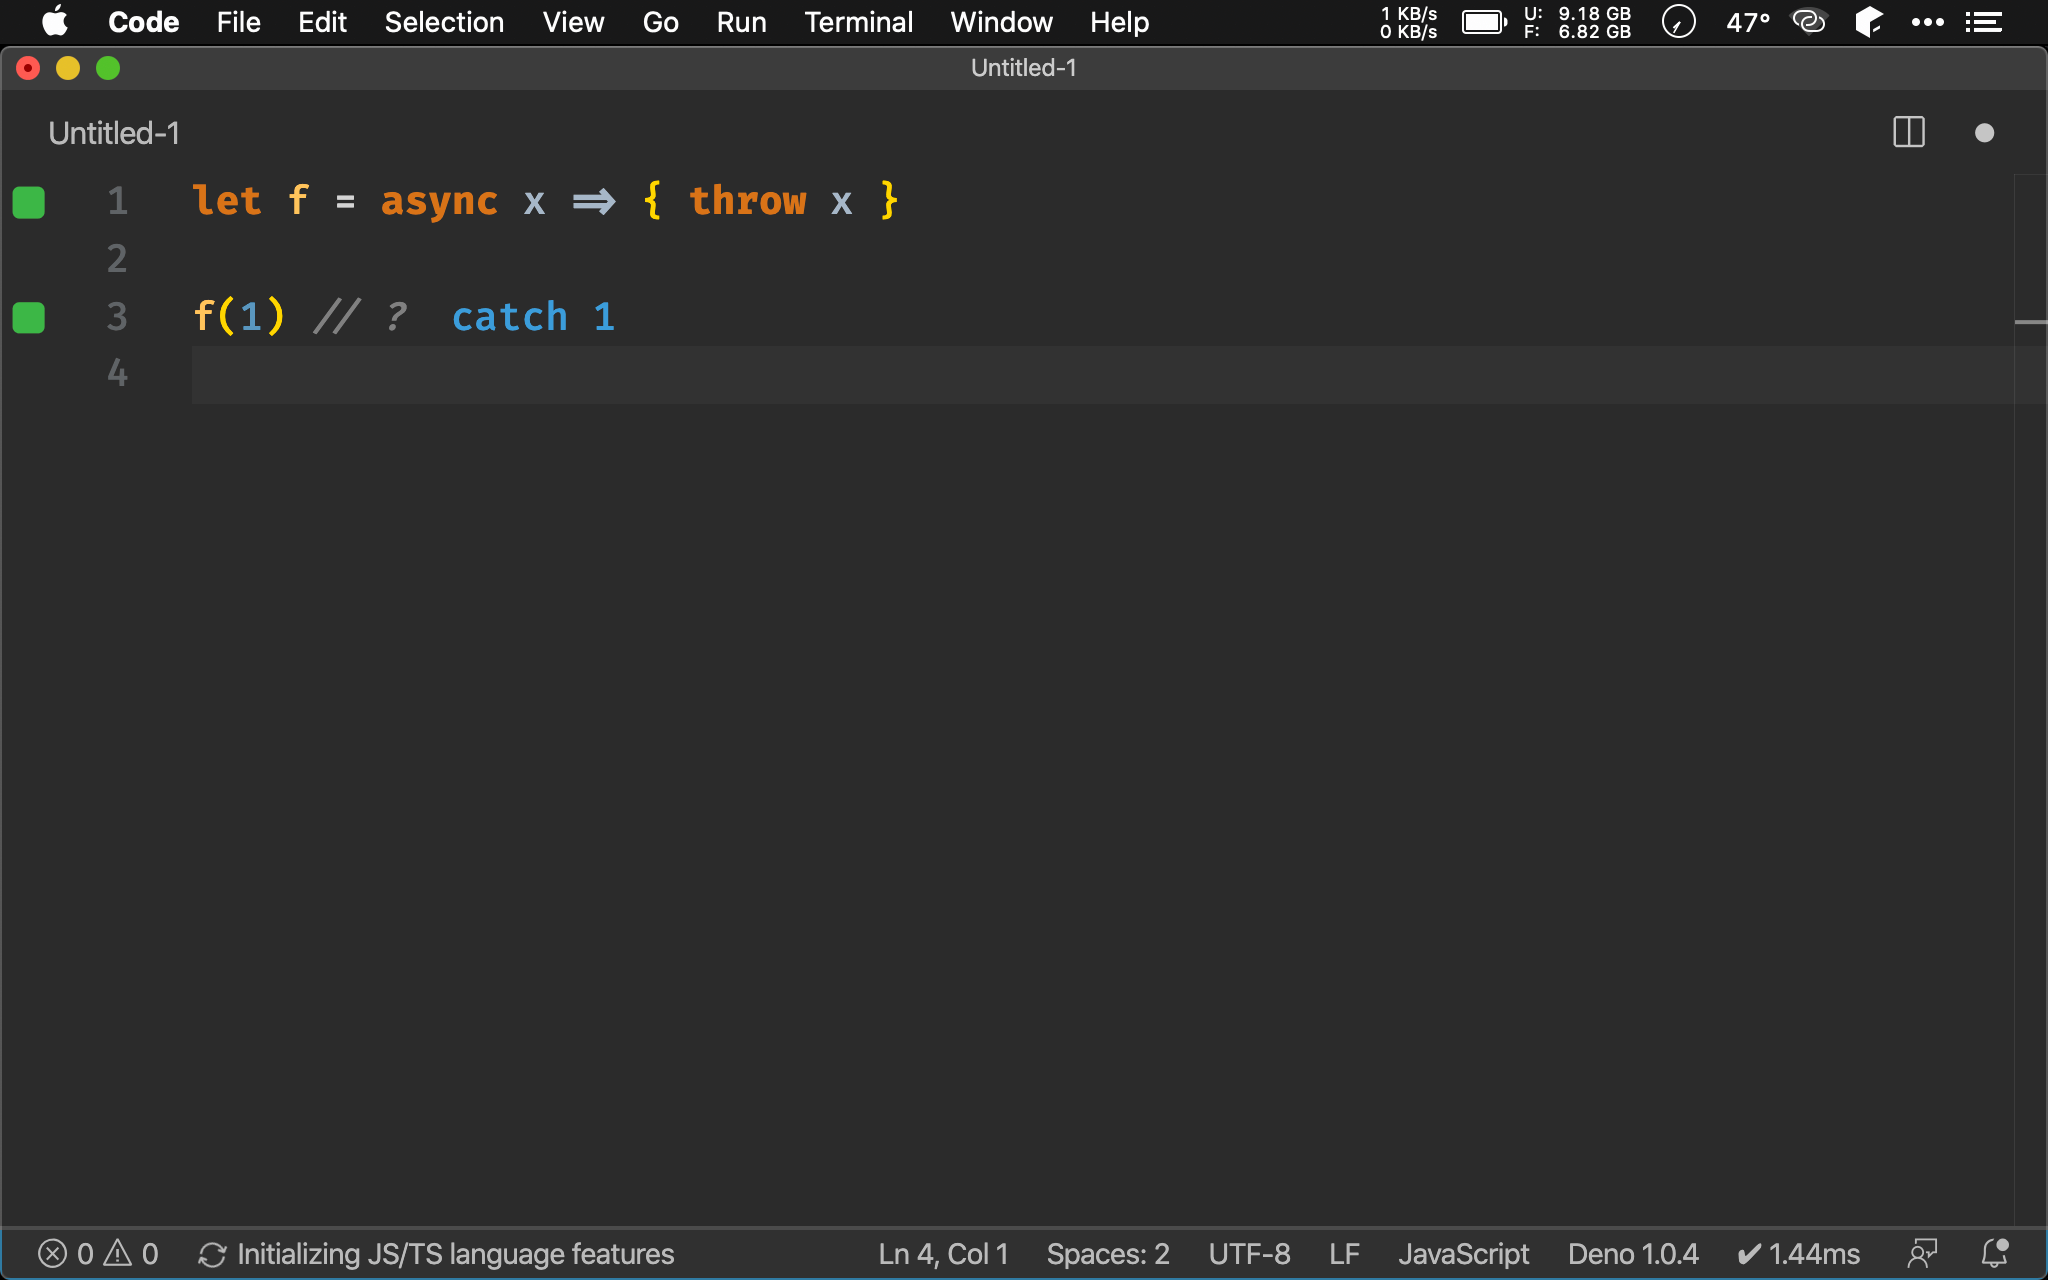Click the errors count icon in status bar
The width and height of the screenshot is (2048, 1280).
pyautogui.click(x=53, y=1253)
